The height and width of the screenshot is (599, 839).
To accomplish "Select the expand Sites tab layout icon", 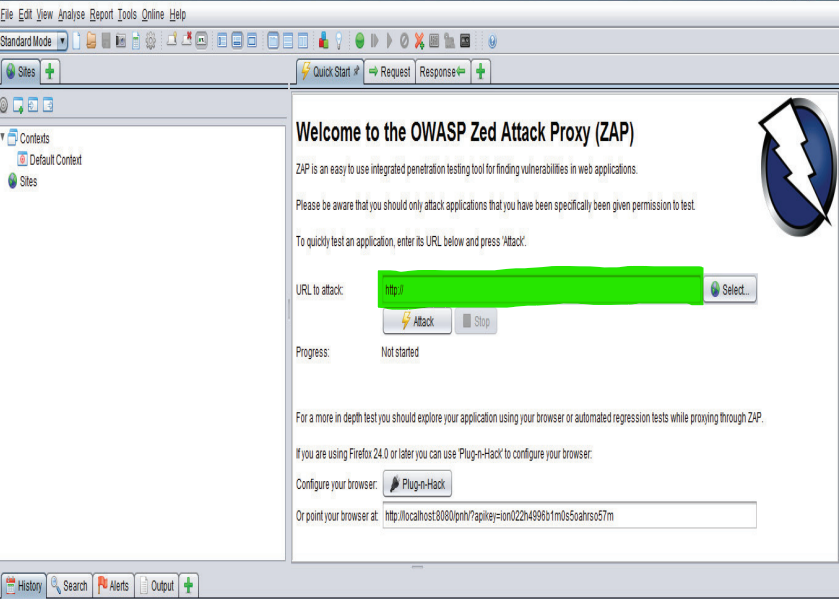I will (222, 41).
